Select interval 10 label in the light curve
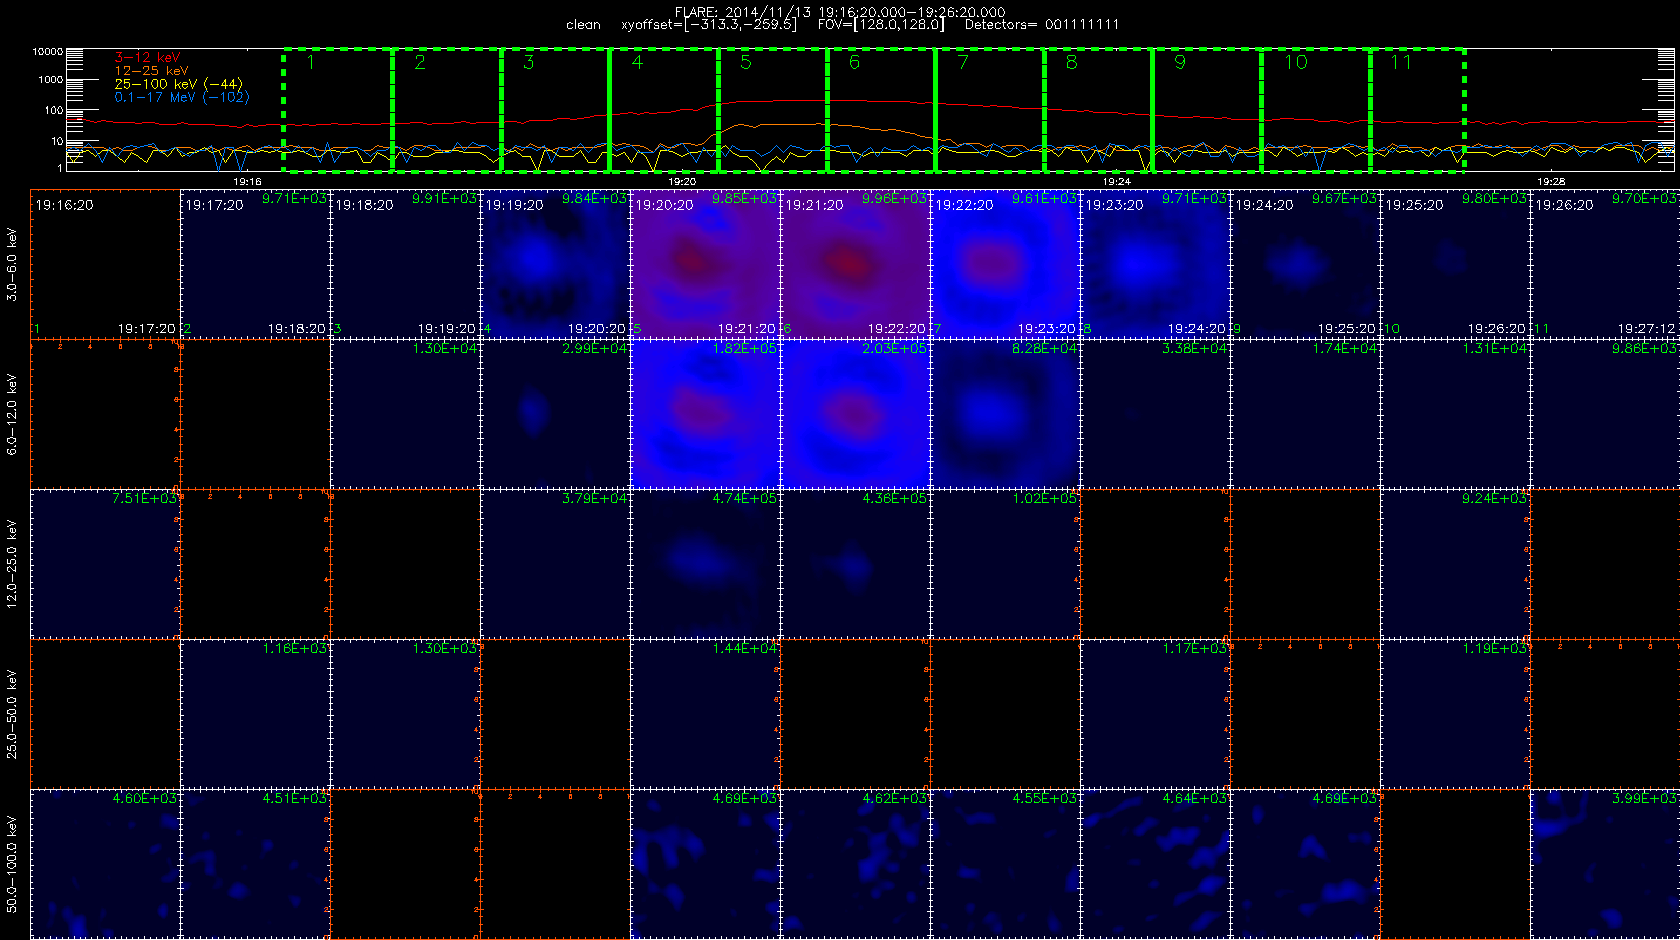This screenshot has width=1680, height=940. tap(1295, 63)
